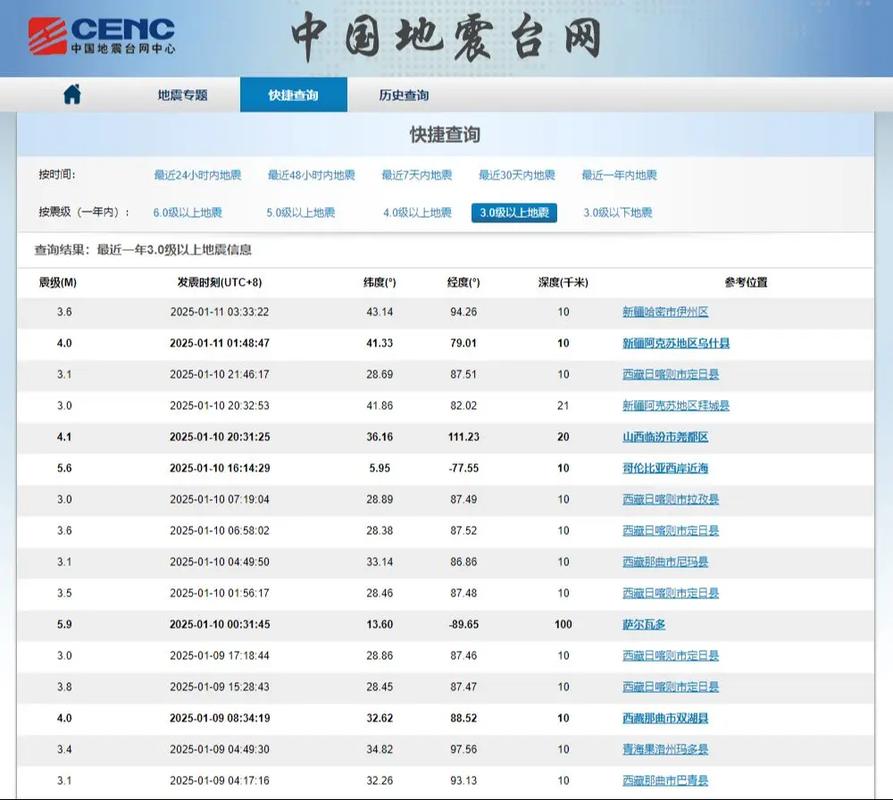Select magnitude 6.0 and above filter
This screenshot has height=800, width=893.
coord(186,212)
